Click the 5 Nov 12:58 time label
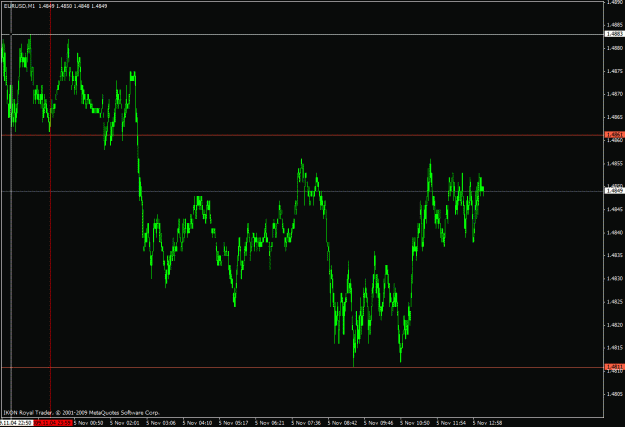Viewport: 625px width, 427px height. click(487, 423)
